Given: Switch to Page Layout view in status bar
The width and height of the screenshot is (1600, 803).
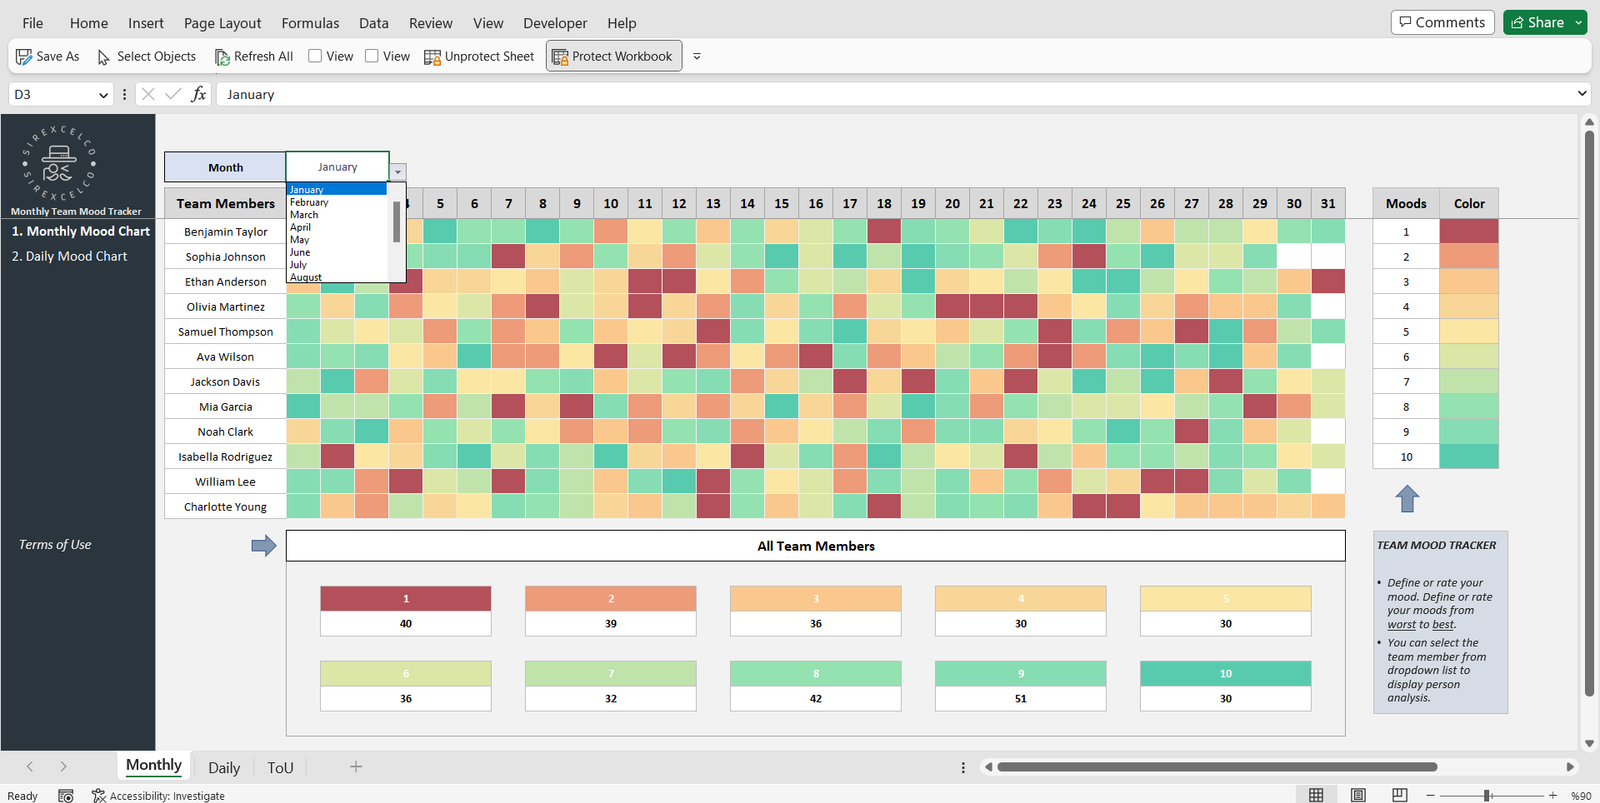Looking at the screenshot, I should [1358, 795].
